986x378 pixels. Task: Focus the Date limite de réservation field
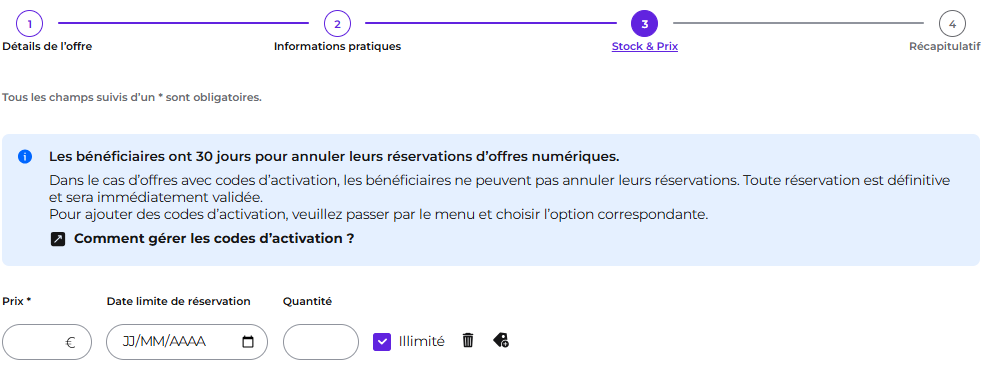tap(187, 342)
